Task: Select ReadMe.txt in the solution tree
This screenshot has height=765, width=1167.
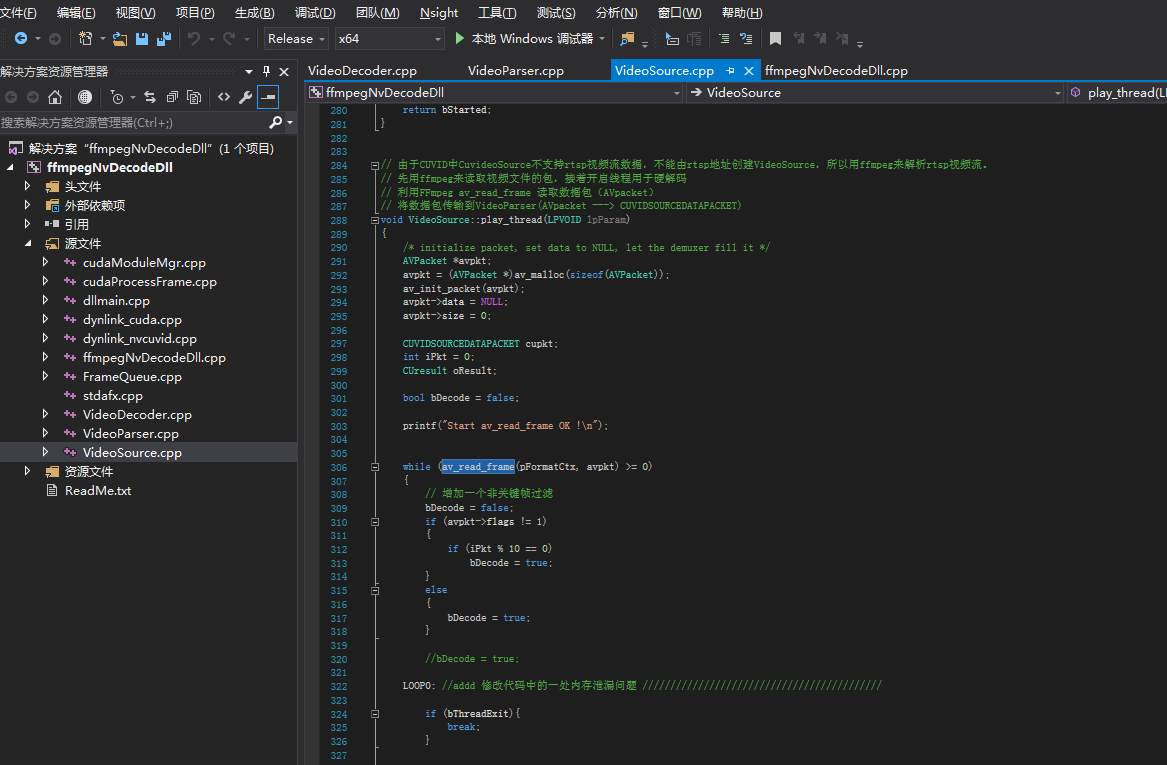Action: tap(98, 491)
